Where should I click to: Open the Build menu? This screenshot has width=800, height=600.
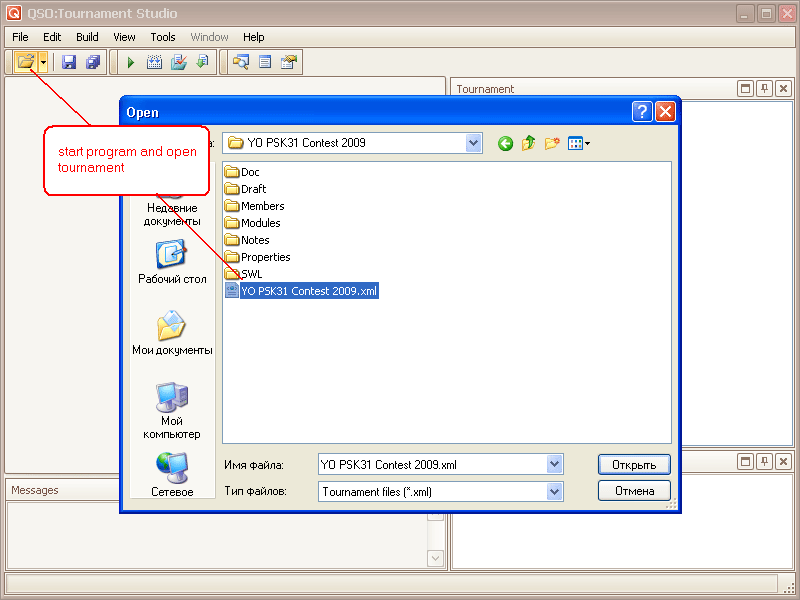click(x=87, y=37)
